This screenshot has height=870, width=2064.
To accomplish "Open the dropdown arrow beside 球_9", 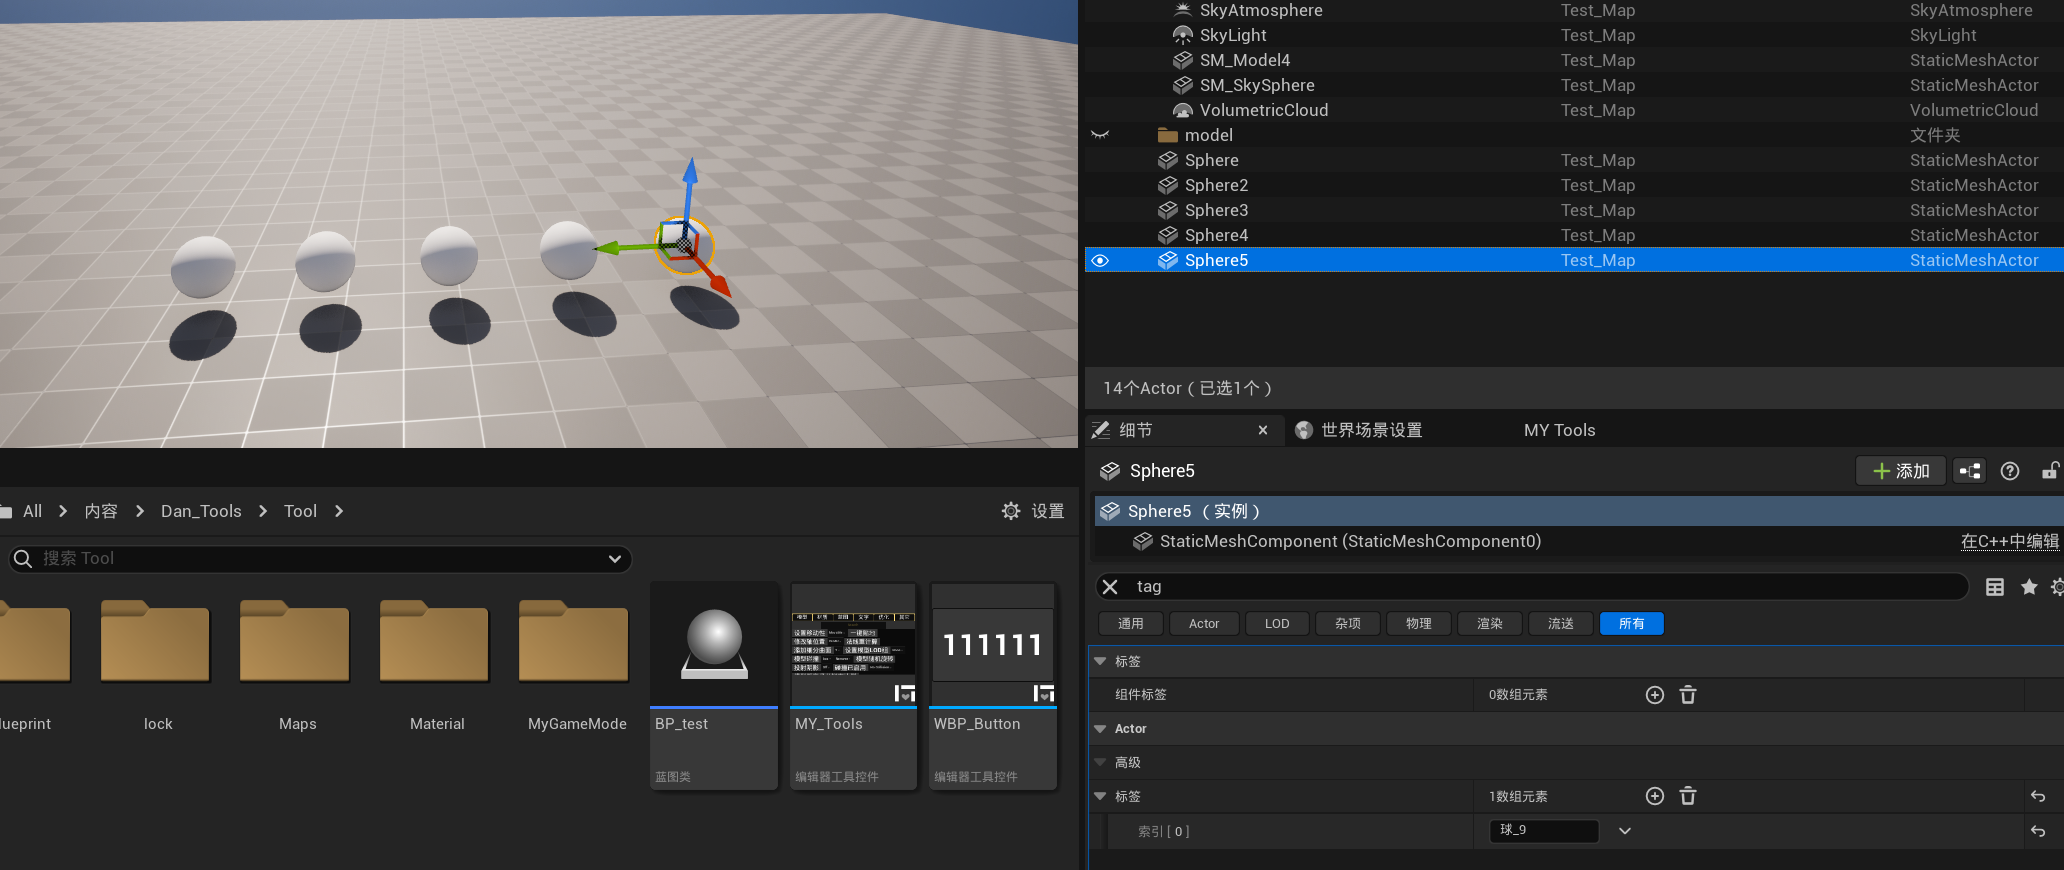I will pos(1625,831).
